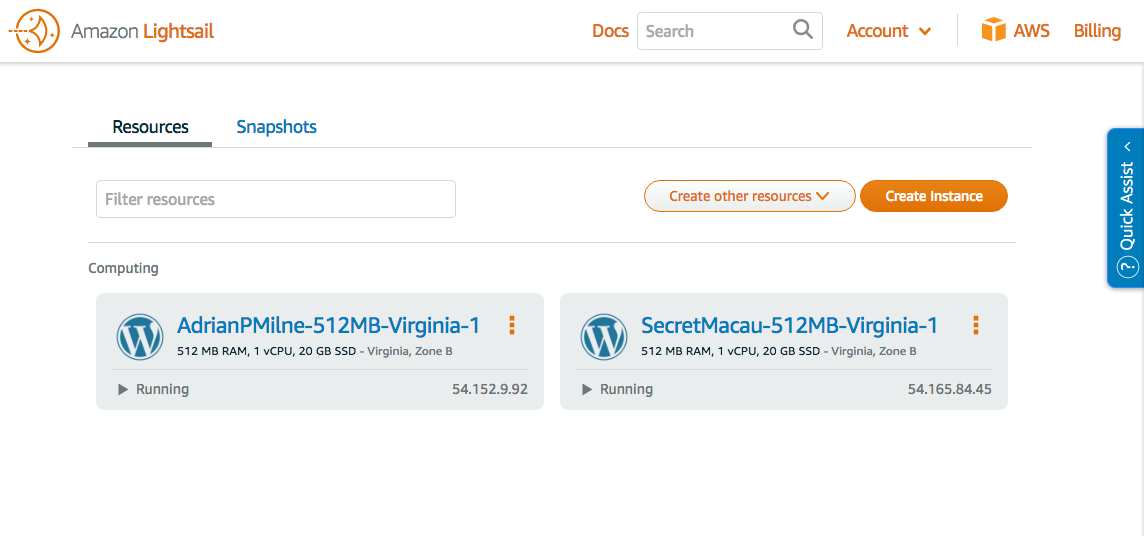Switch to the Snapshots tab
The width and height of the screenshot is (1144, 536).
(276, 127)
